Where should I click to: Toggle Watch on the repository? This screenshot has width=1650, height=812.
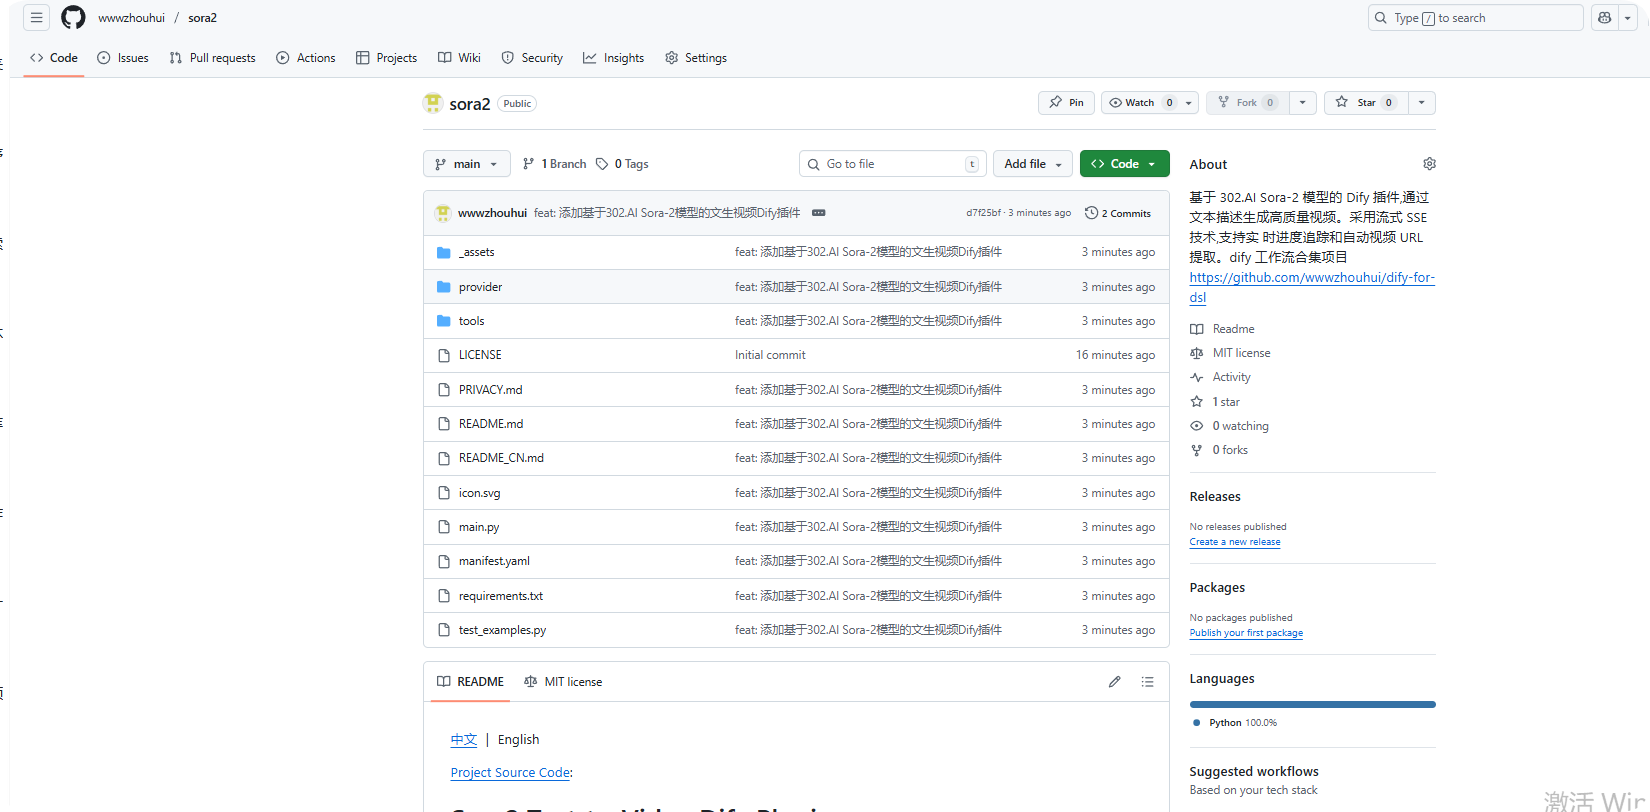1140,103
